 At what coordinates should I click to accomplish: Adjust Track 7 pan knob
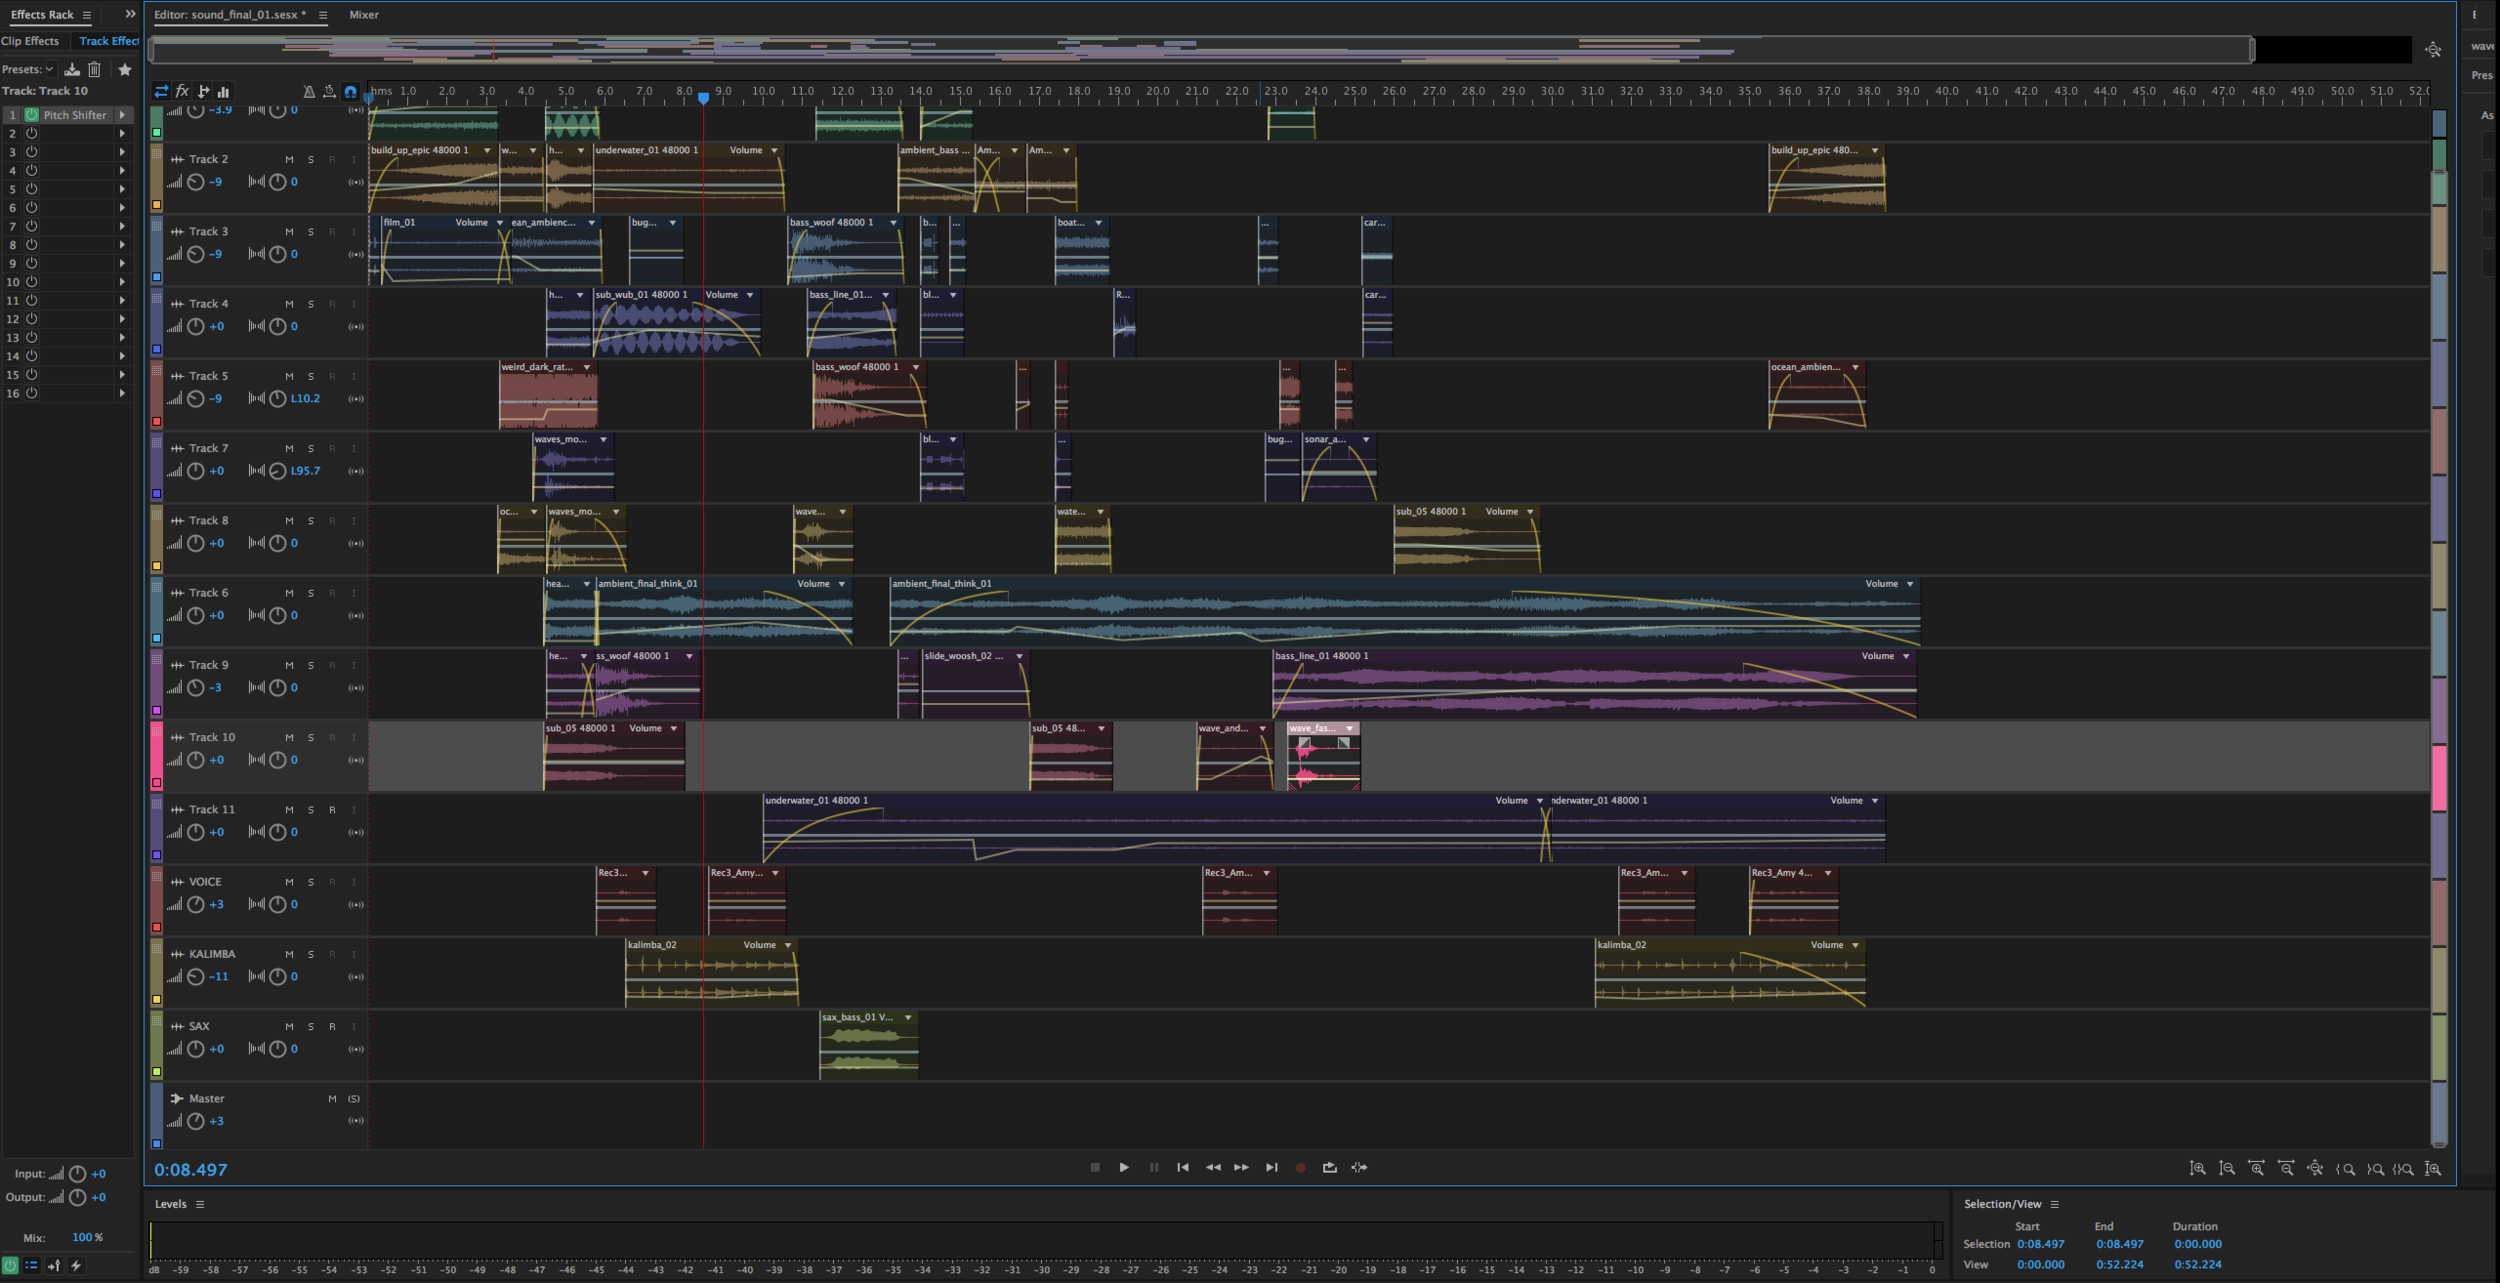tap(278, 471)
